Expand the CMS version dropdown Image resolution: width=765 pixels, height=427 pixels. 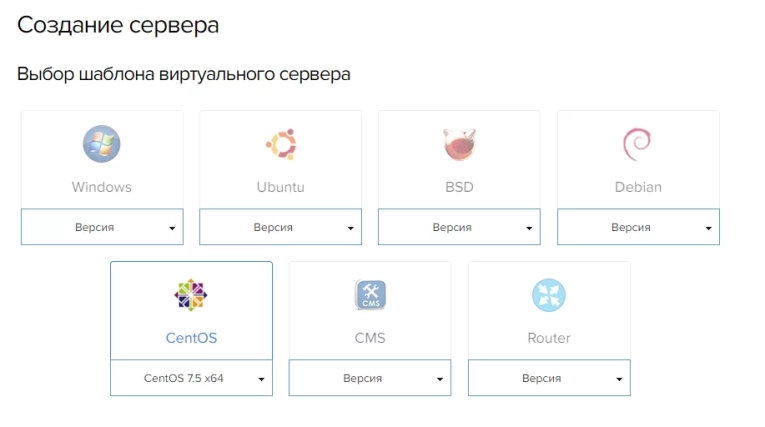pyautogui.click(x=370, y=378)
